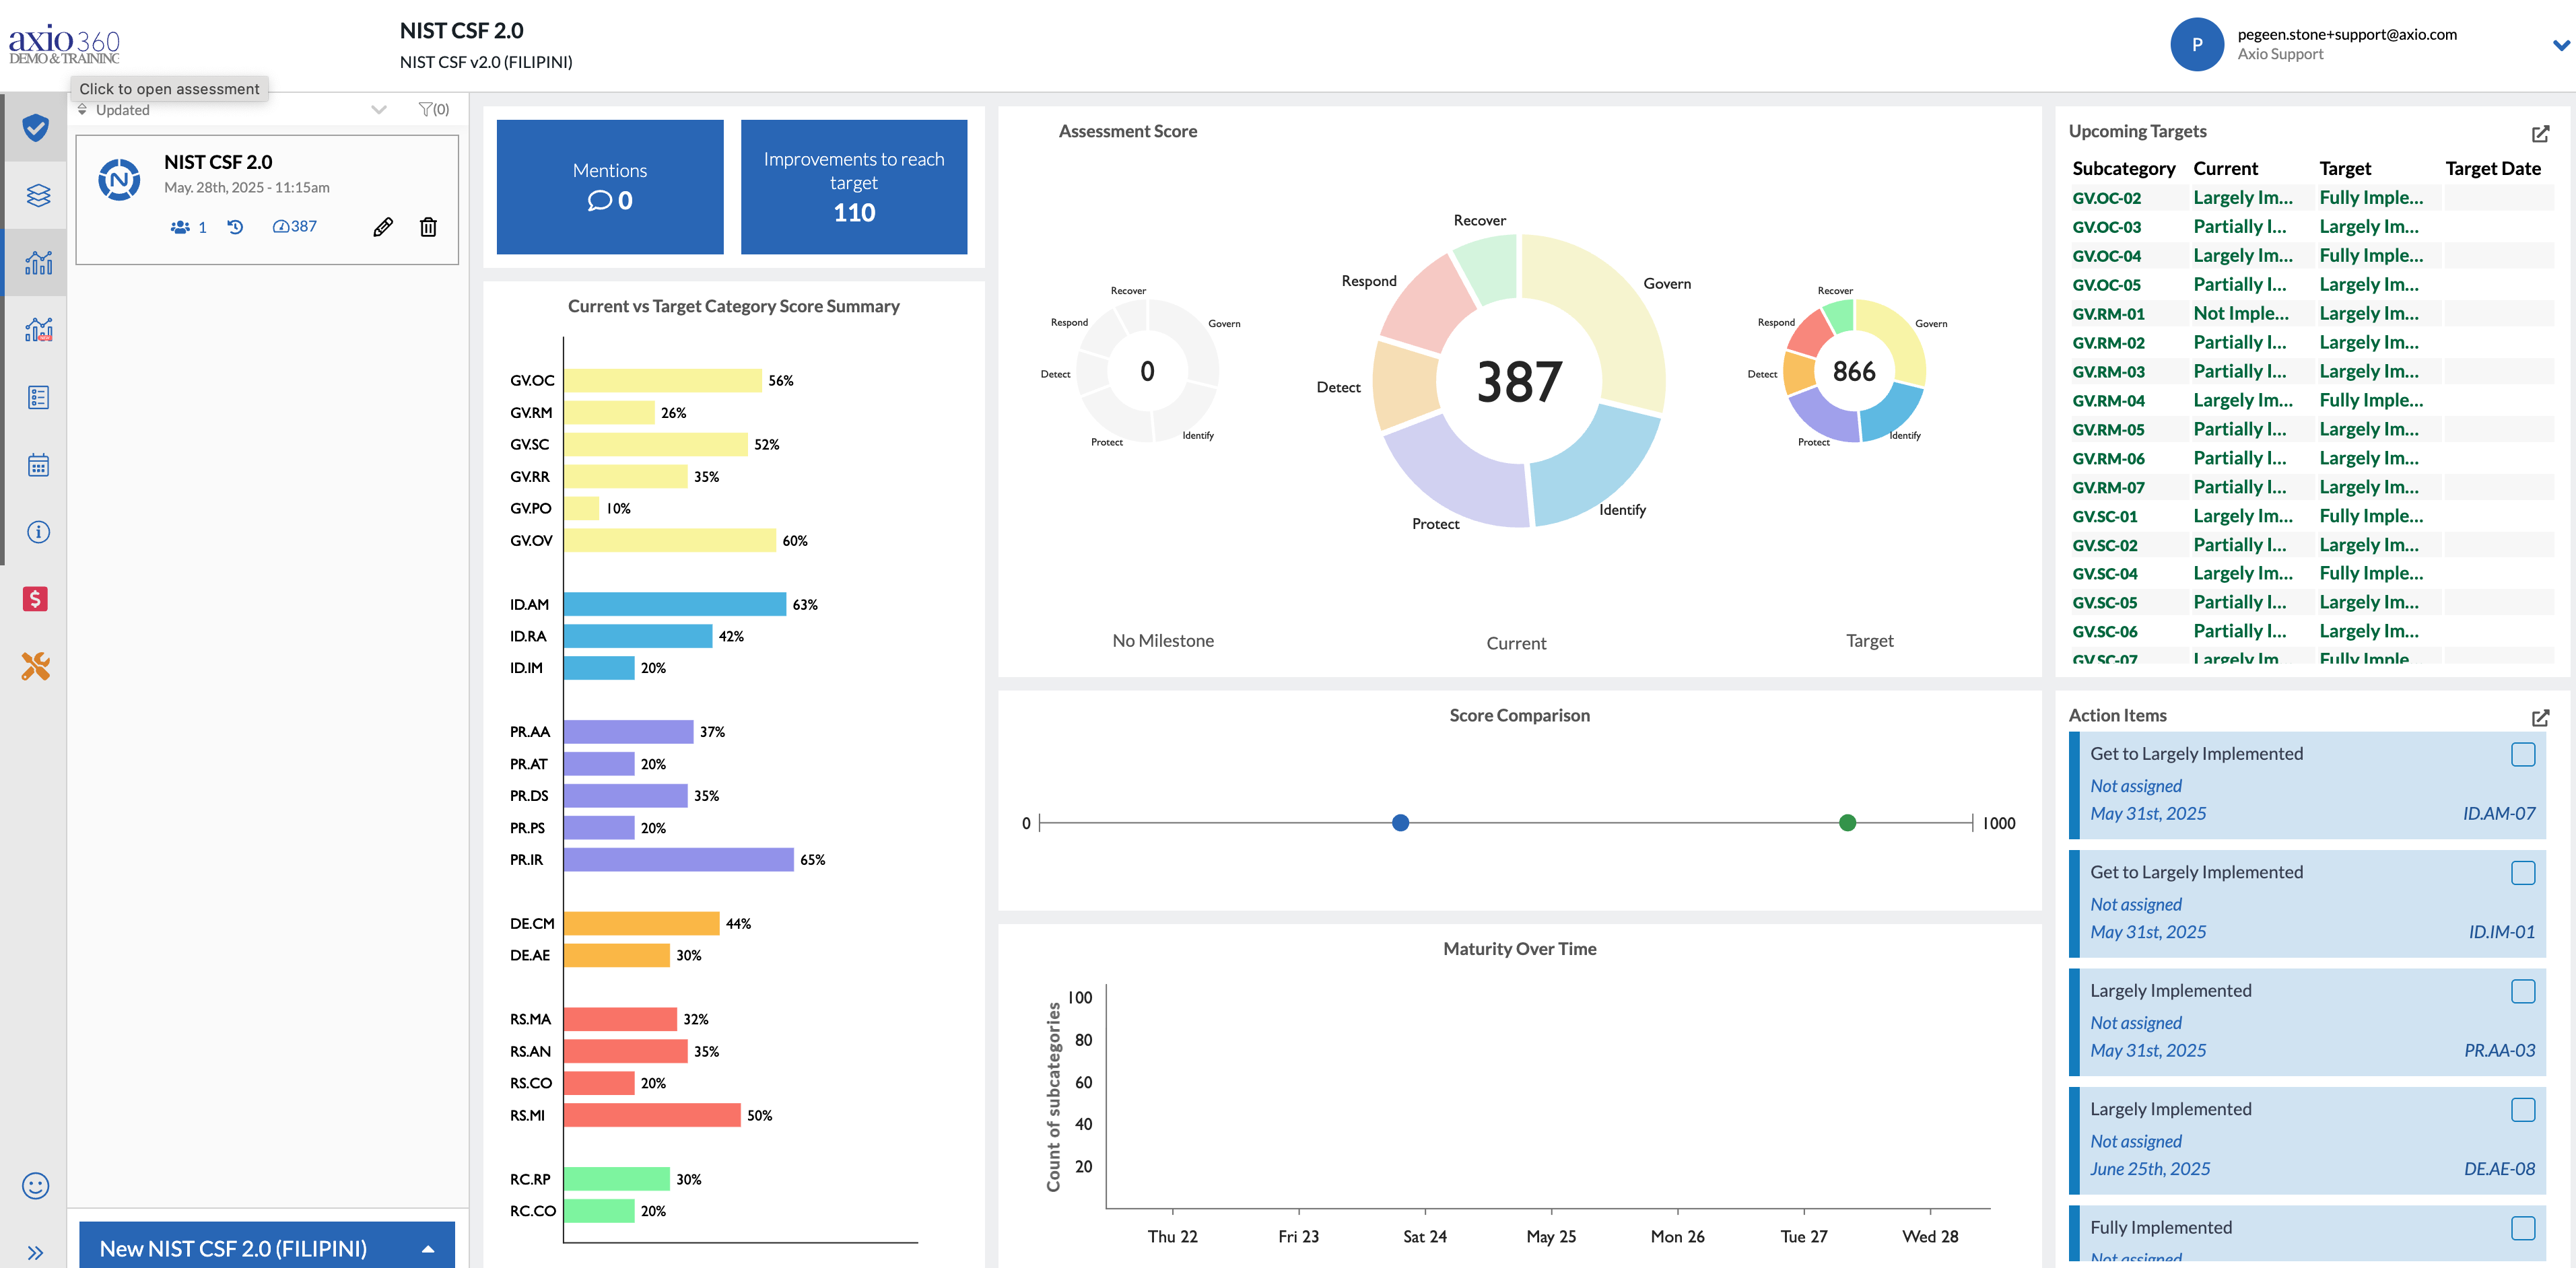Edit NIST CSF 2.0 assessment with pencil icon
2576x1268 pixels.
coord(383,227)
